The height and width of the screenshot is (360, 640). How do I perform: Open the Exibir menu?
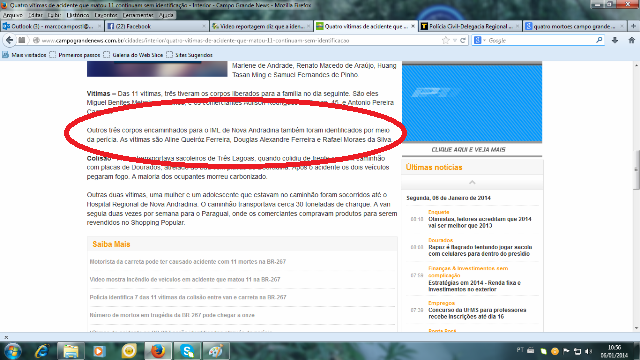click(x=54, y=15)
